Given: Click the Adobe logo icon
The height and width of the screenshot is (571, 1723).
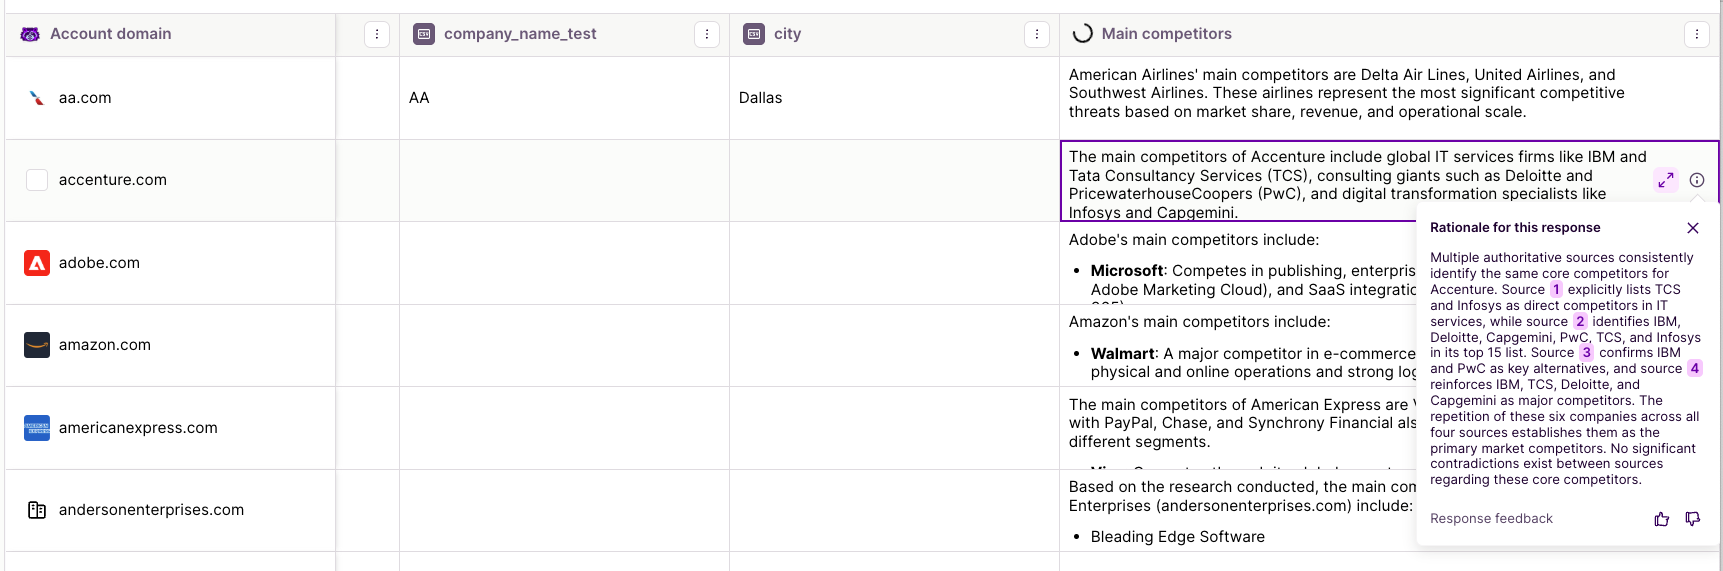Looking at the screenshot, I should point(37,263).
